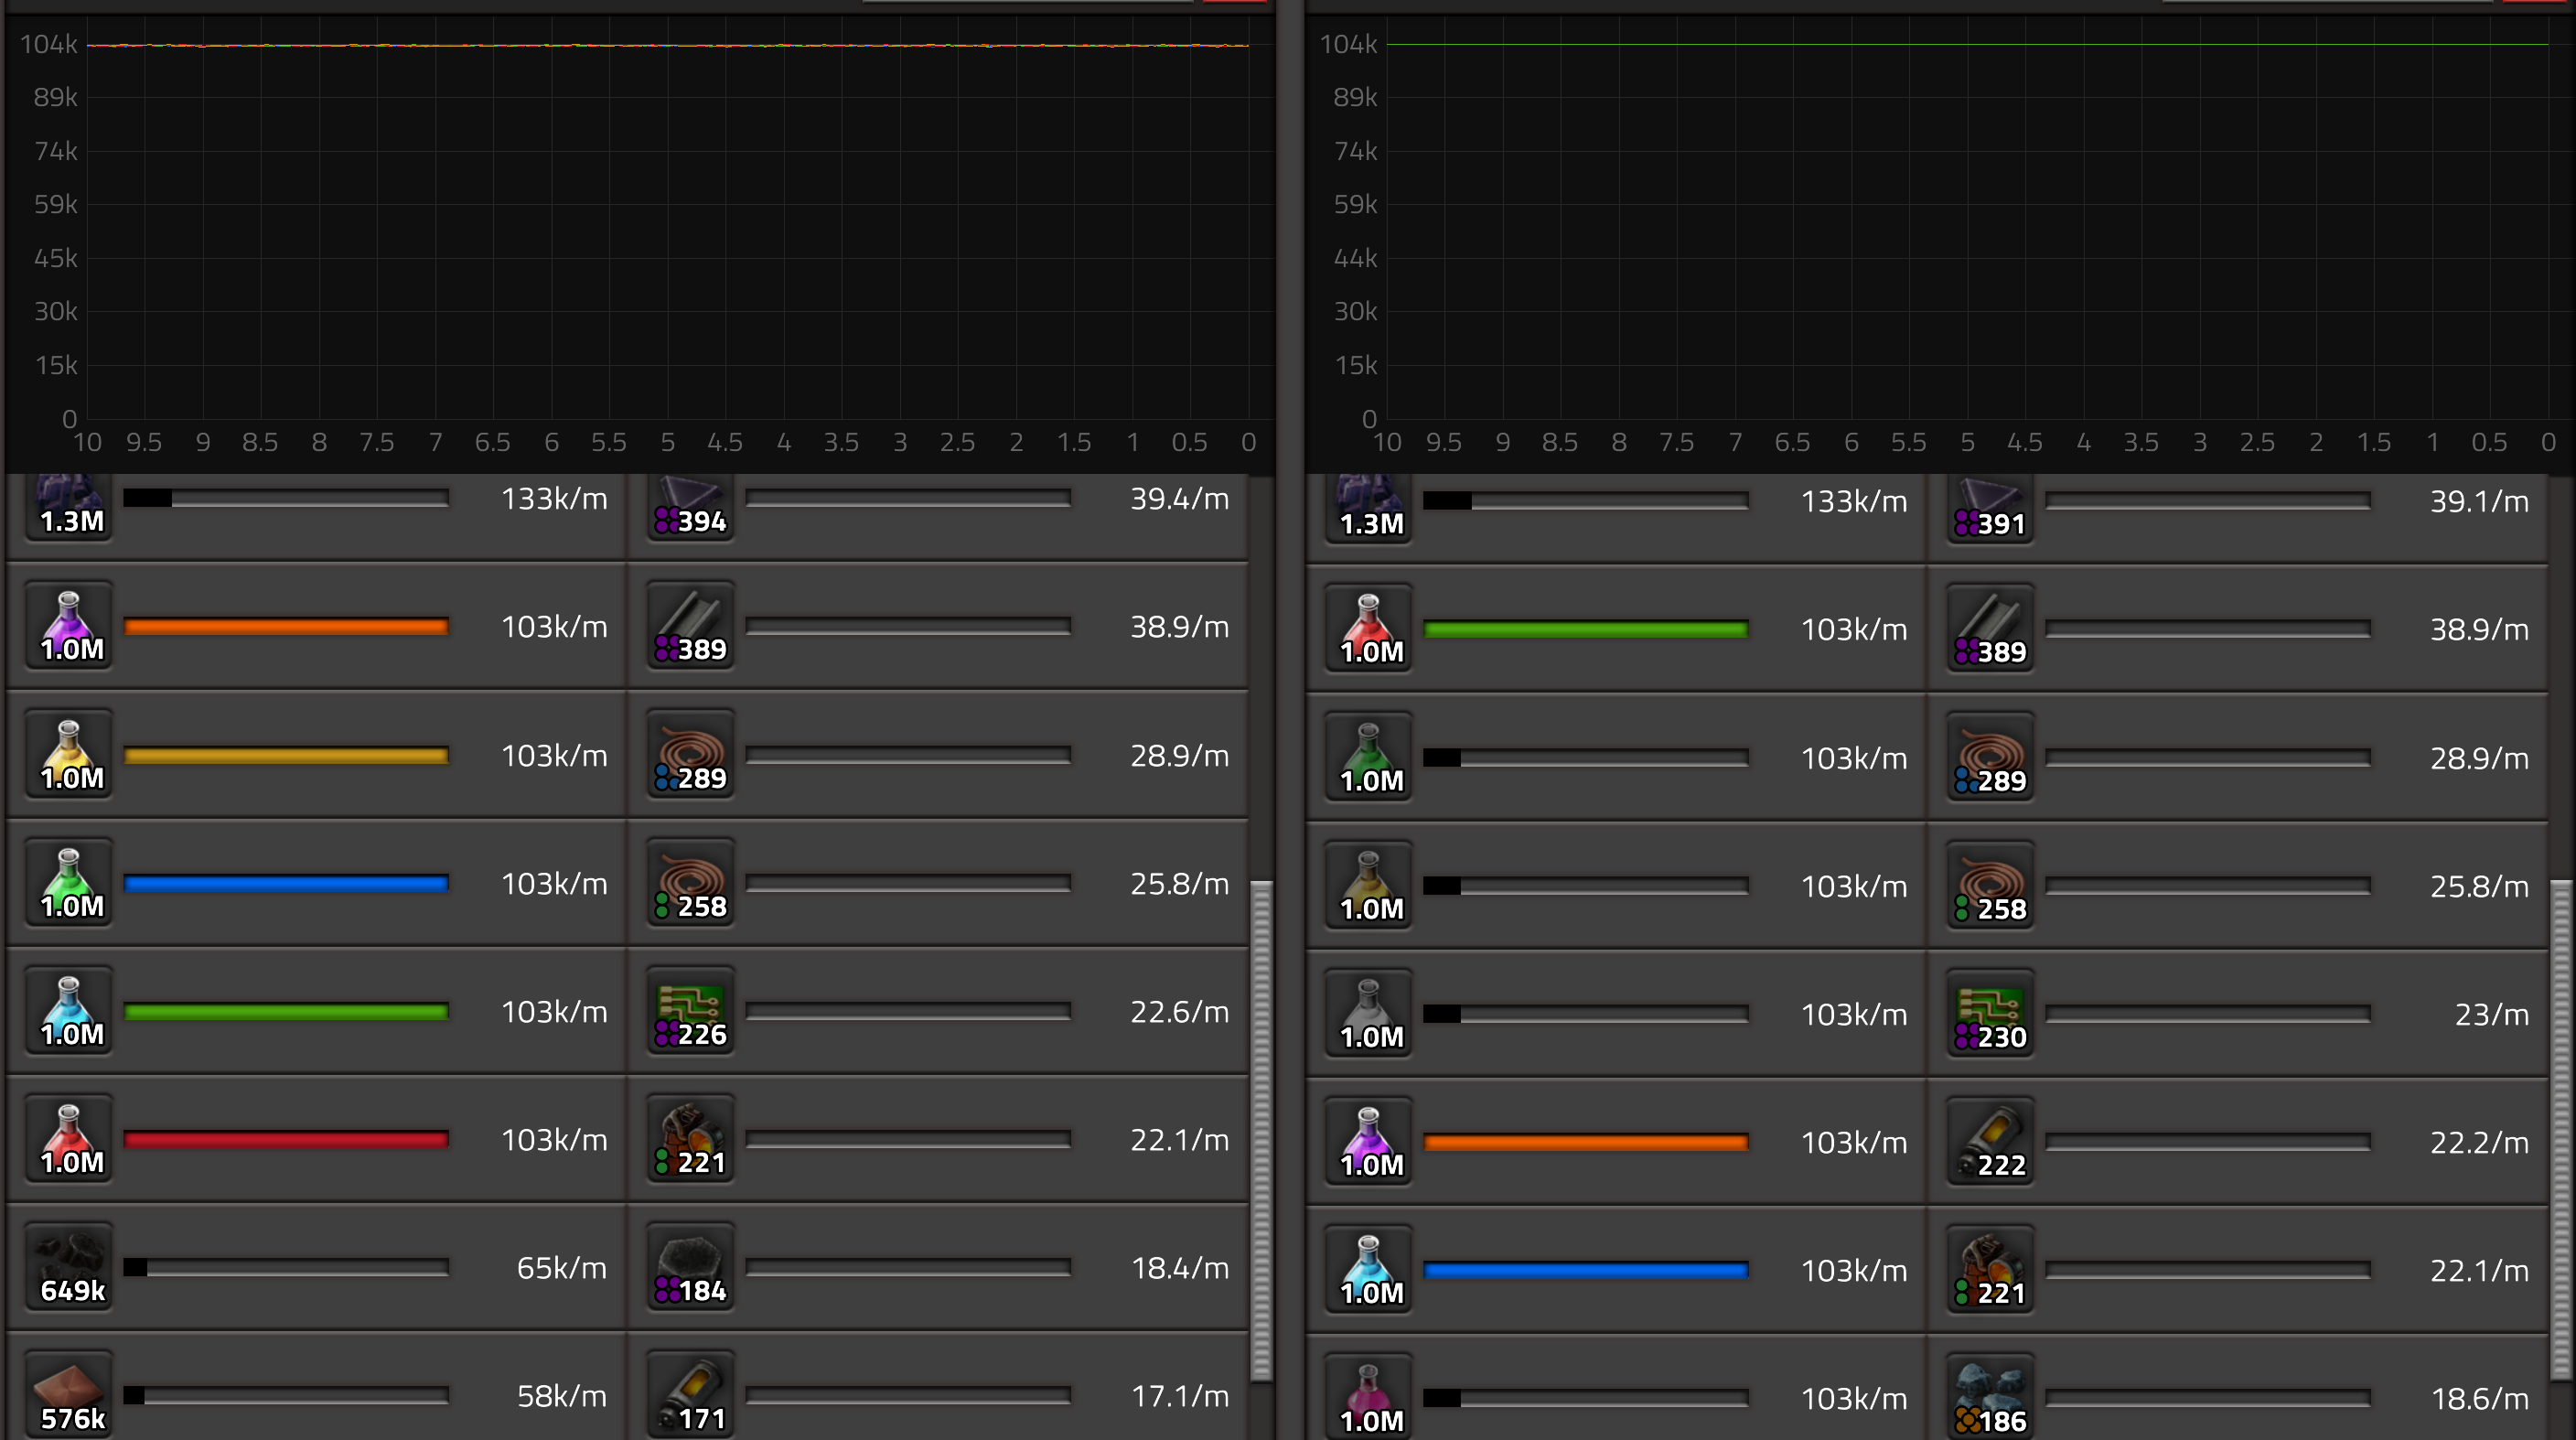Click the '65k/m' coal rate value
2576x1440 pixels.
click(x=561, y=1267)
